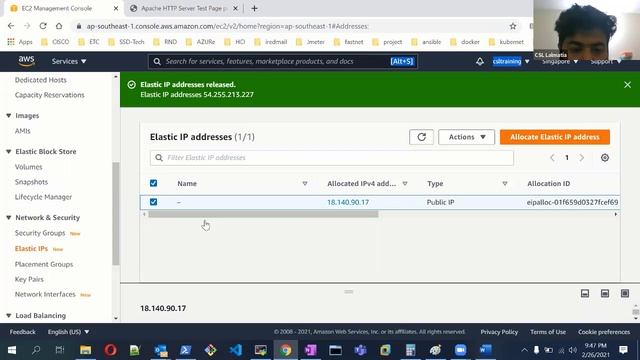The image size is (640, 360).
Task: Go back in browser history
Action: [x=11, y=26]
